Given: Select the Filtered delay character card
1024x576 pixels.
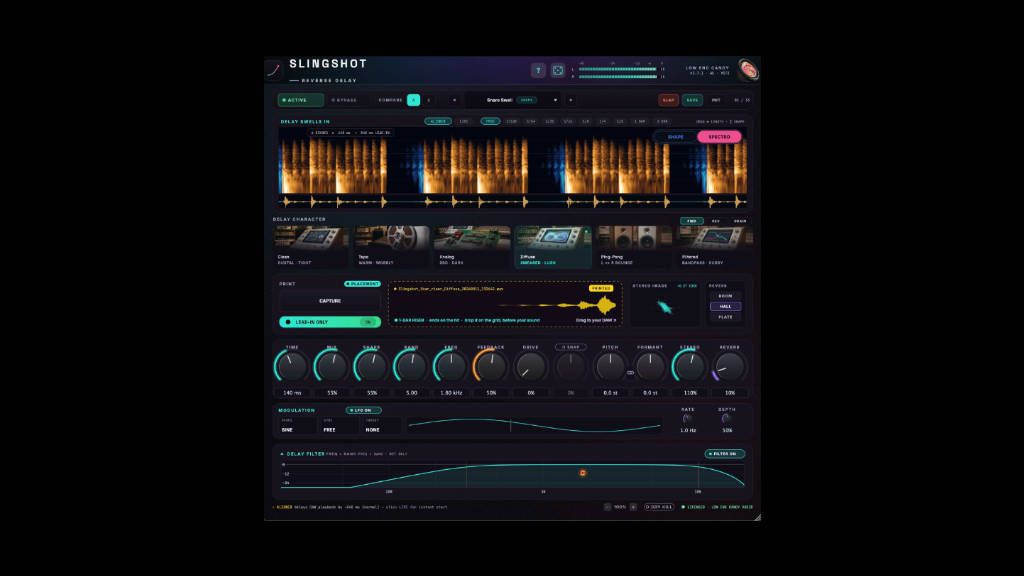Looking at the screenshot, I should coord(715,247).
